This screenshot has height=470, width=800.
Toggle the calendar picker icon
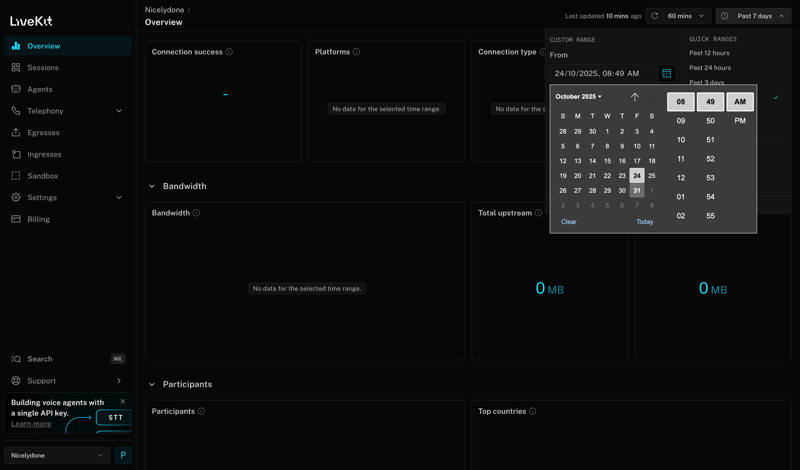(x=666, y=73)
